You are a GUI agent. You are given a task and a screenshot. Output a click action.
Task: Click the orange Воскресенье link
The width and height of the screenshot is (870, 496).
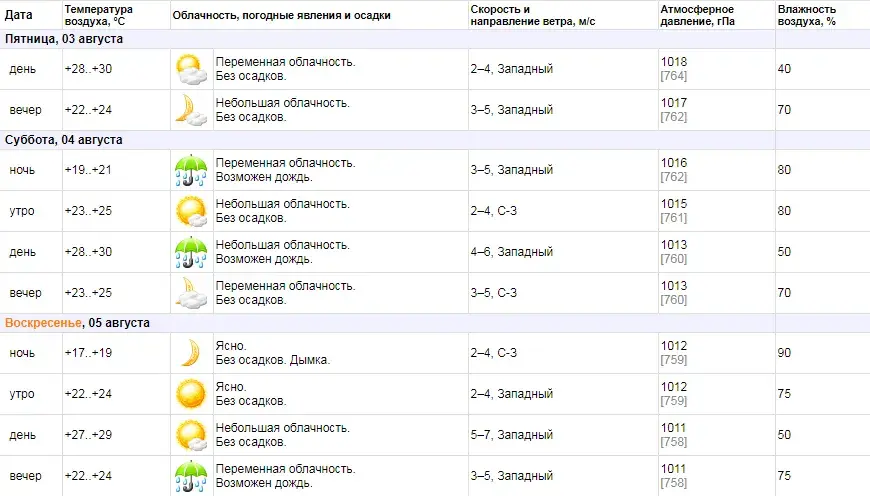coord(43,323)
